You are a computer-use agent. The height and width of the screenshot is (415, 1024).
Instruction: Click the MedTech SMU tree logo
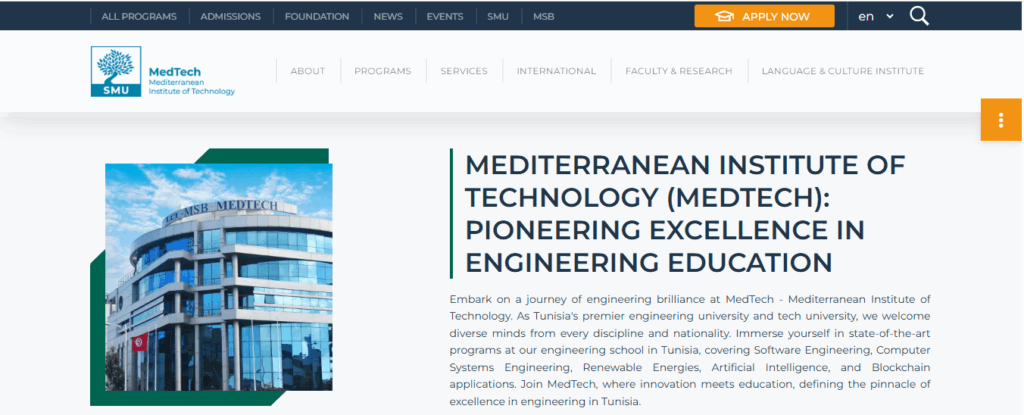click(x=116, y=71)
